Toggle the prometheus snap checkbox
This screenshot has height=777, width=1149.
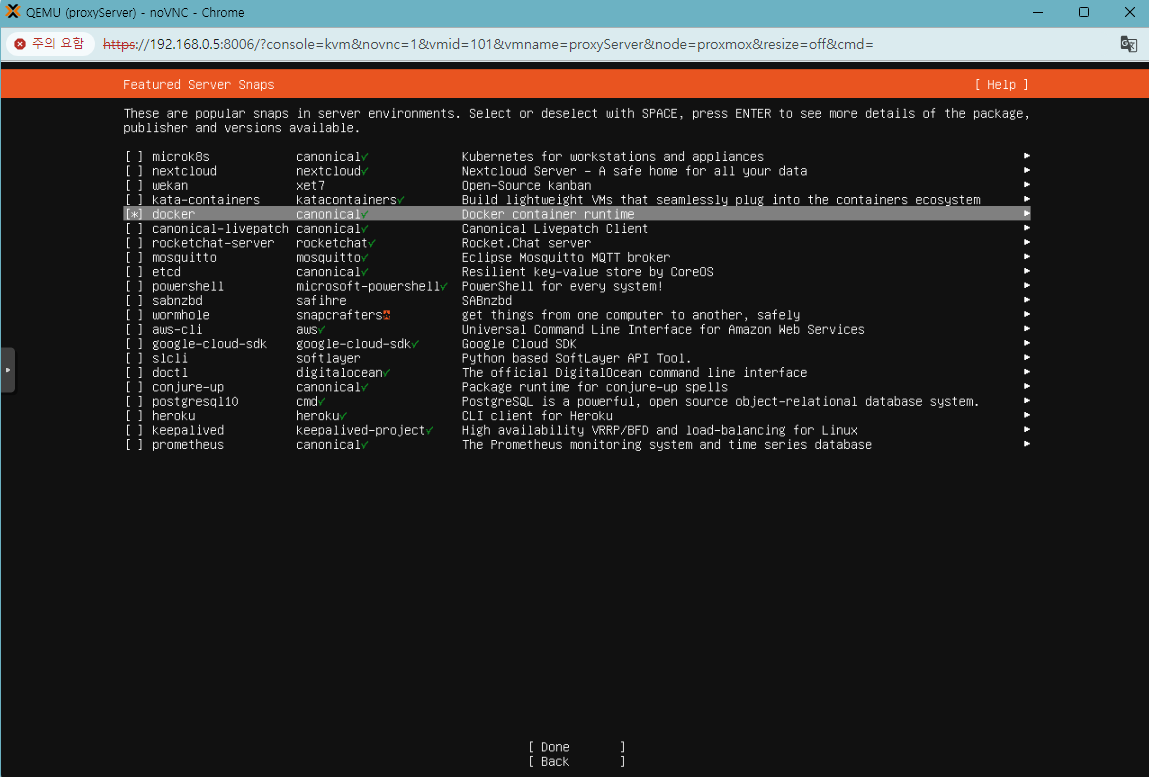click(134, 445)
